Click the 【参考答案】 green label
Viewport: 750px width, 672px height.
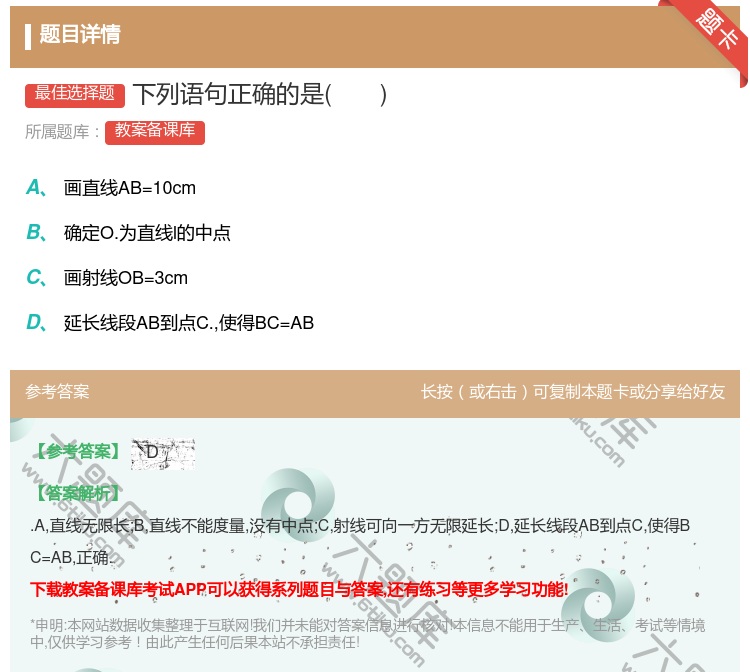pyautogui.click(x=78, y=452)
